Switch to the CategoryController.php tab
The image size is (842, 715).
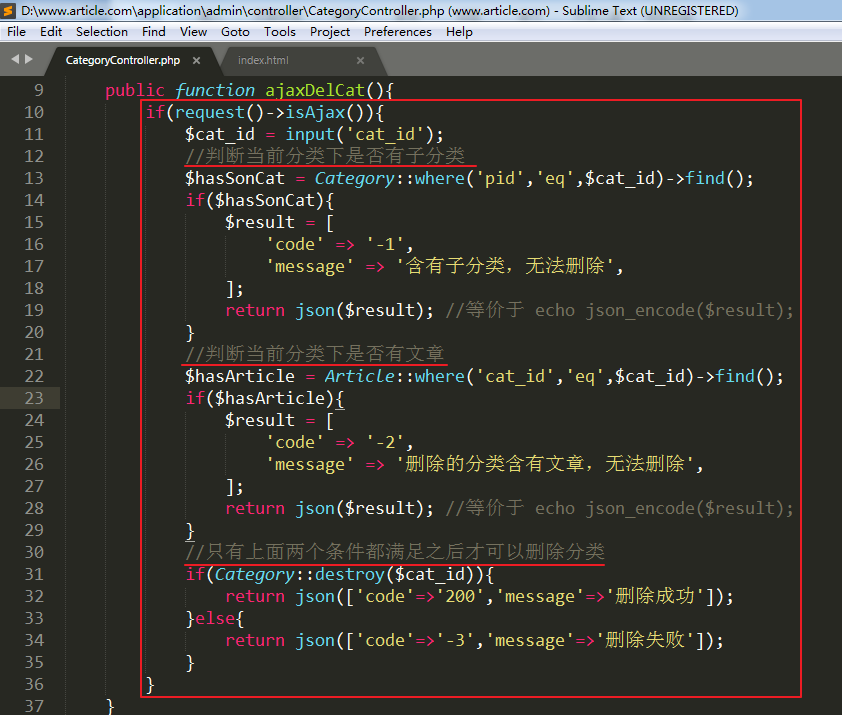[x=122, y=61]
